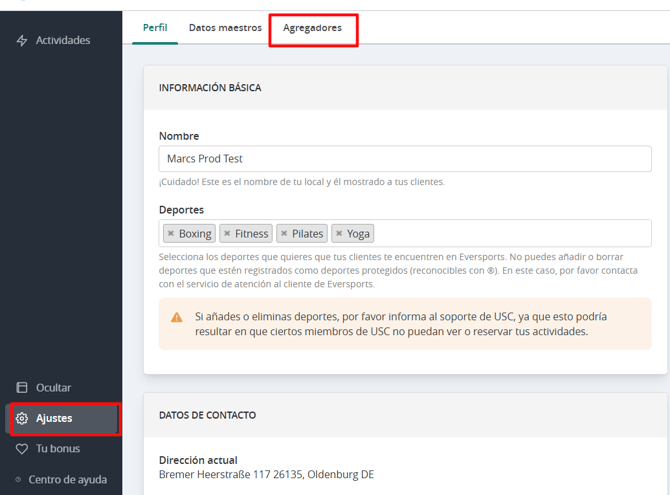Viewport: 670px width, 495px height.
Task: Click the Ocultar sidebar collapse icon
Action: (22, 387)
